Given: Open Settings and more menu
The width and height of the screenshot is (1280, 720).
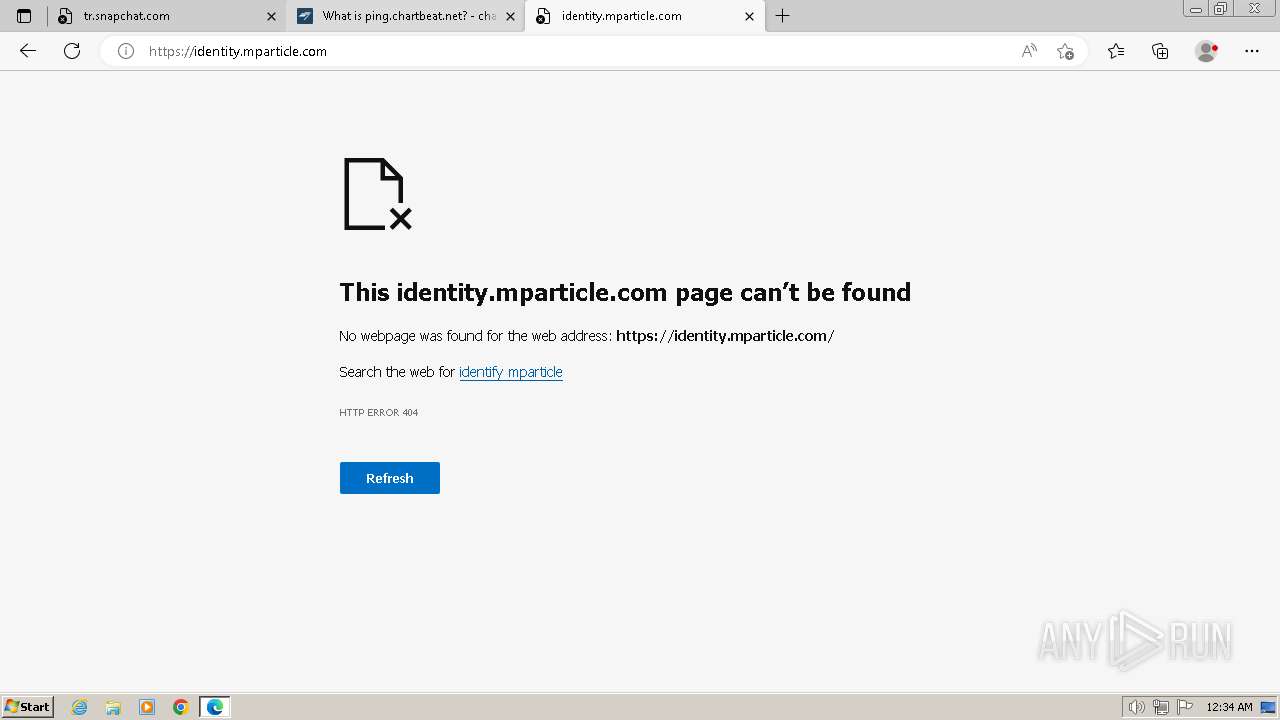Looking at the screenshot, I should (1252, 51).
